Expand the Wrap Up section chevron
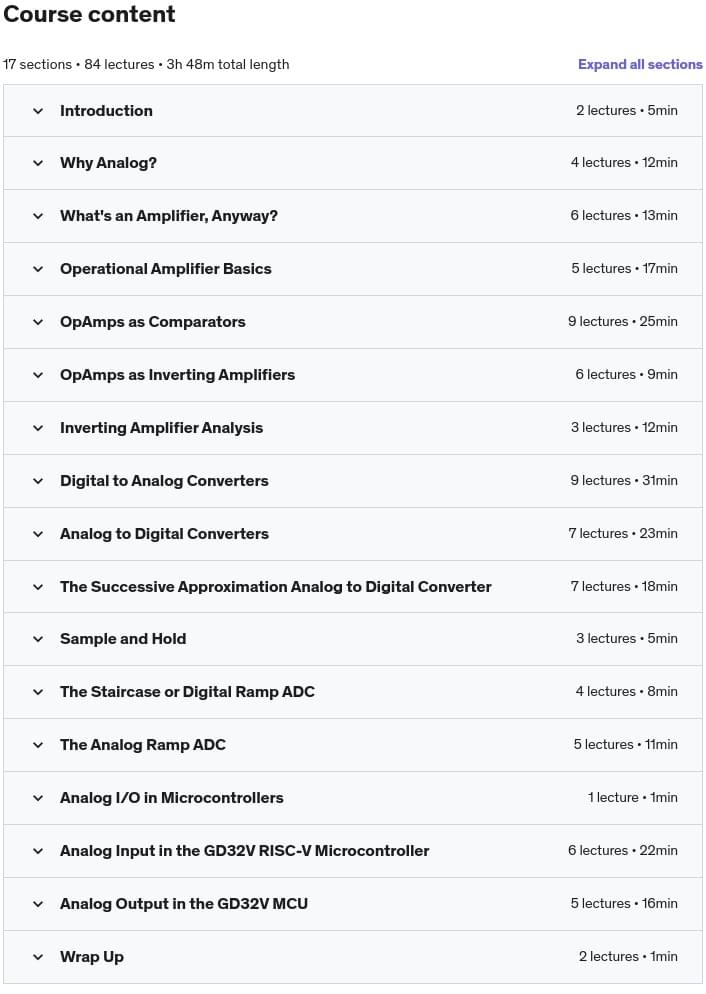Screen dimensions: 706x994 38,957
